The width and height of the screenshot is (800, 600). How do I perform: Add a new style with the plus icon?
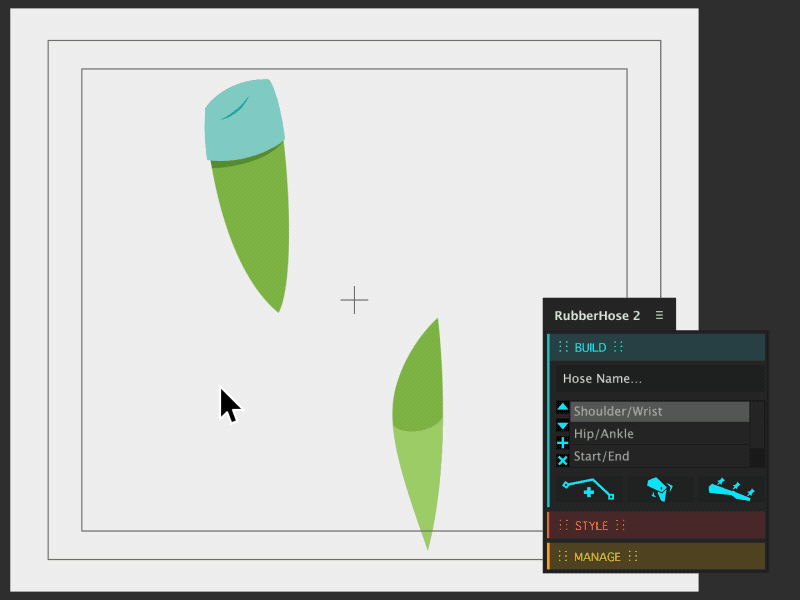(x=563, y=441)
